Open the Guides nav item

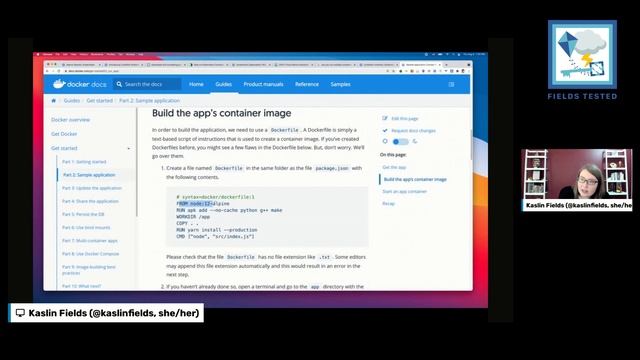coord(224,84)
